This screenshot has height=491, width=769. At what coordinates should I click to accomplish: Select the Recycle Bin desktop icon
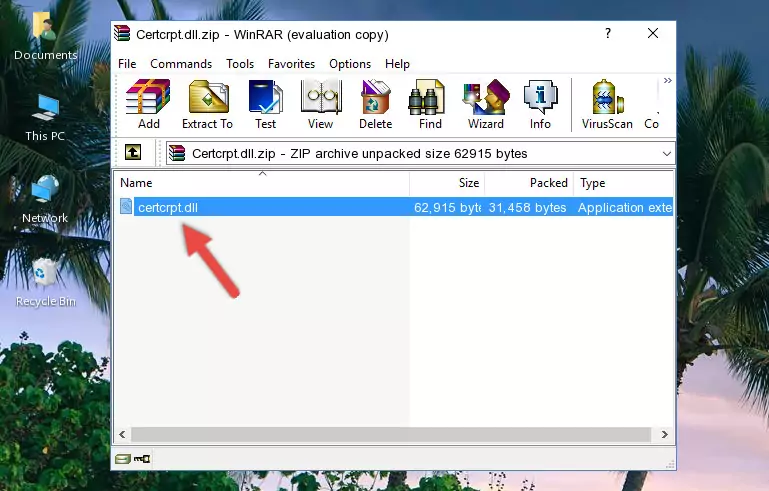coord(45,283)
